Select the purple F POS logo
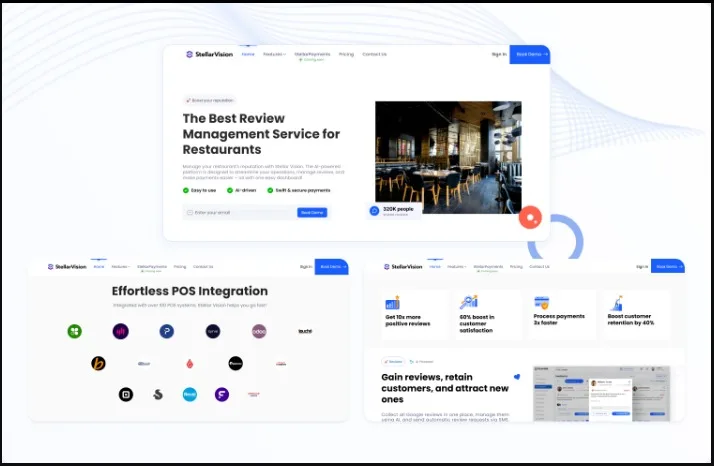Image resolution: width=714 pixels, height=466 pixels. (x=222, y=394)
